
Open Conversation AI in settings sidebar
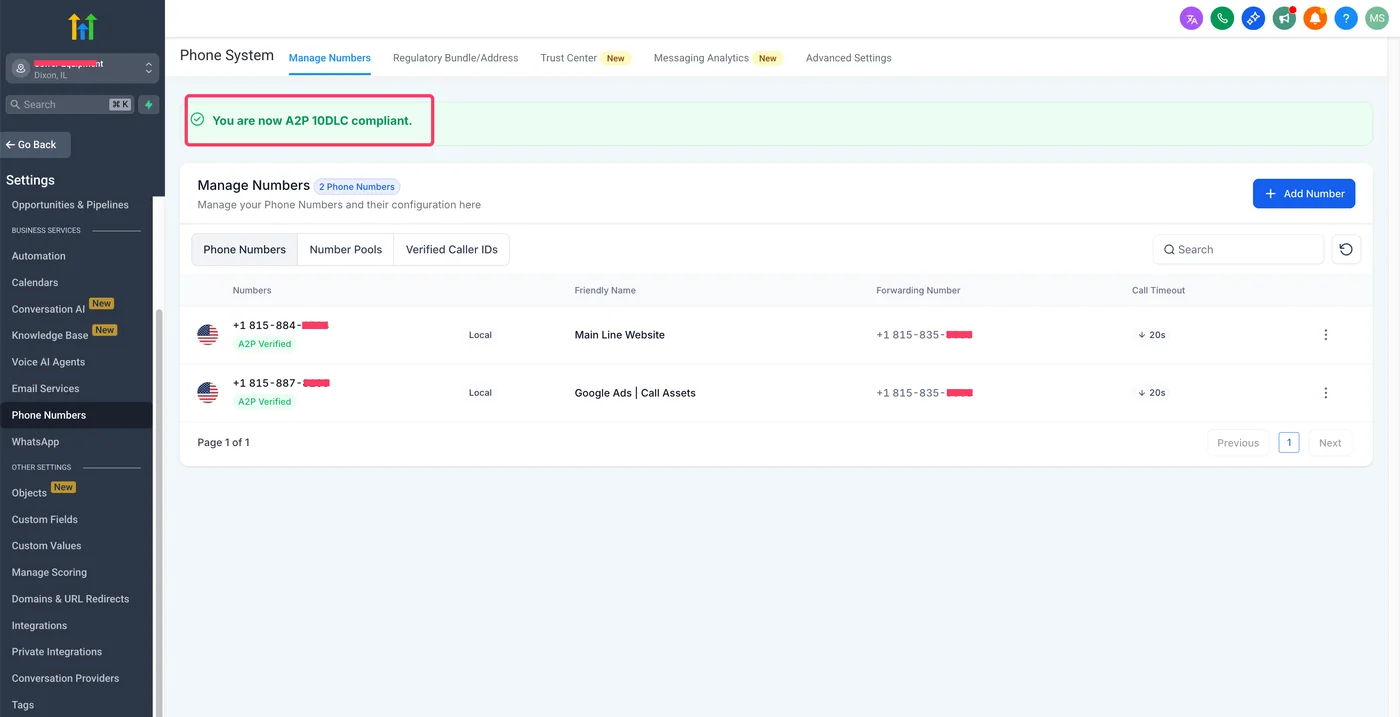48,309
